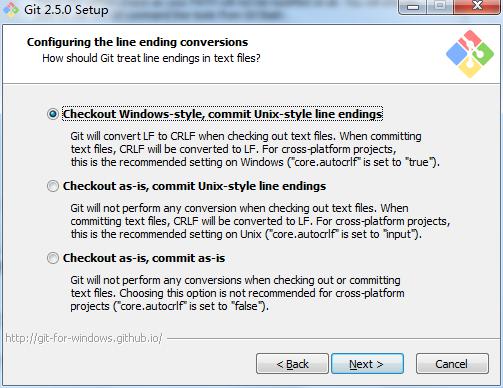The image size is (503, 388).
Task: Click the 'Checkout as-is, commit Unix-style line endings' label
Action: (x=194, y=186)
